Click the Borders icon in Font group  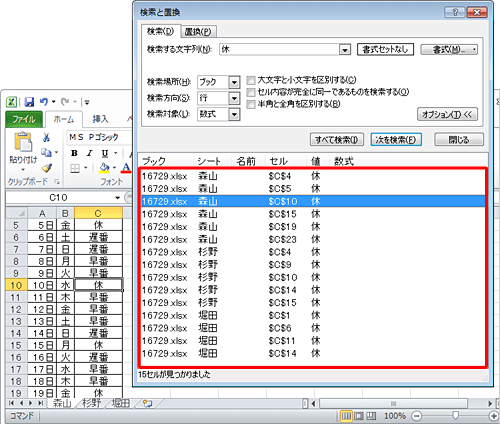pyautogui.click(x=75, y=168)
